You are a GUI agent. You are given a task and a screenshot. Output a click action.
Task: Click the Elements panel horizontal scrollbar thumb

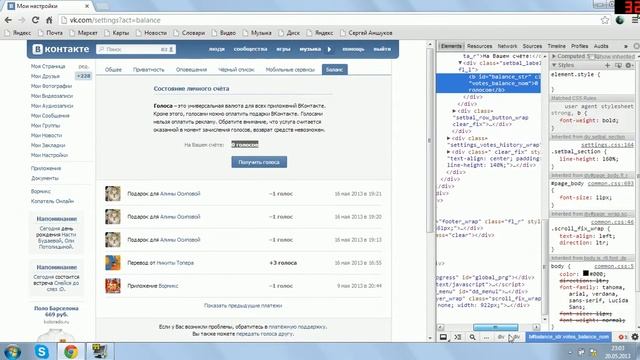tap(496, 327)
